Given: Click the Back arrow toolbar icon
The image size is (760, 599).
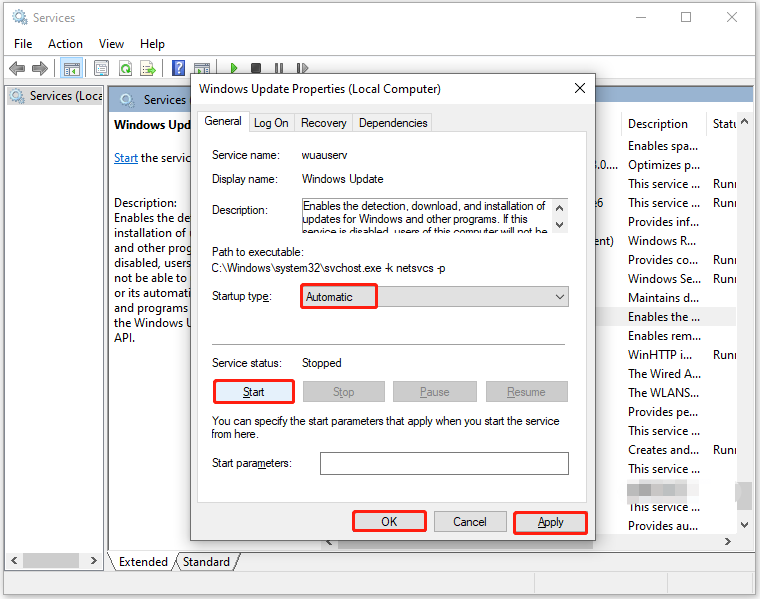Looking at the screenshot, I should coord(17,68).
